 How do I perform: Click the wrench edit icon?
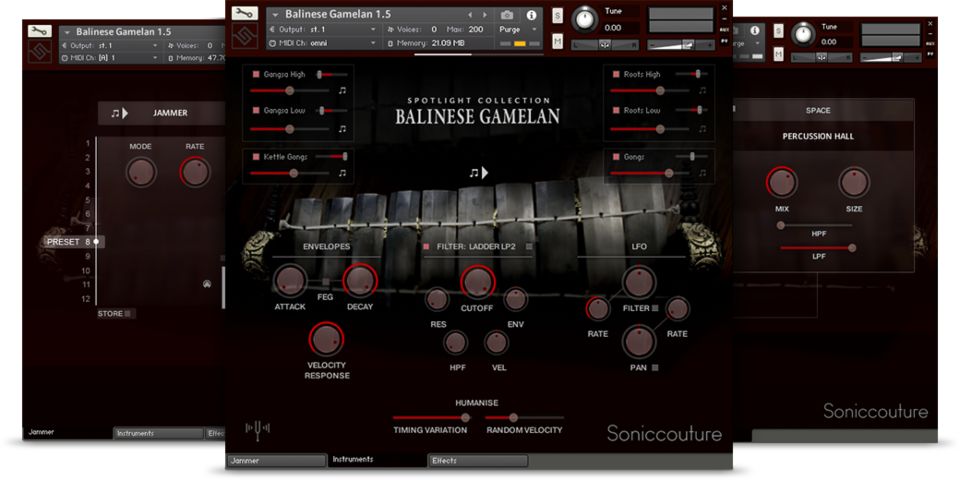point(244,14)
